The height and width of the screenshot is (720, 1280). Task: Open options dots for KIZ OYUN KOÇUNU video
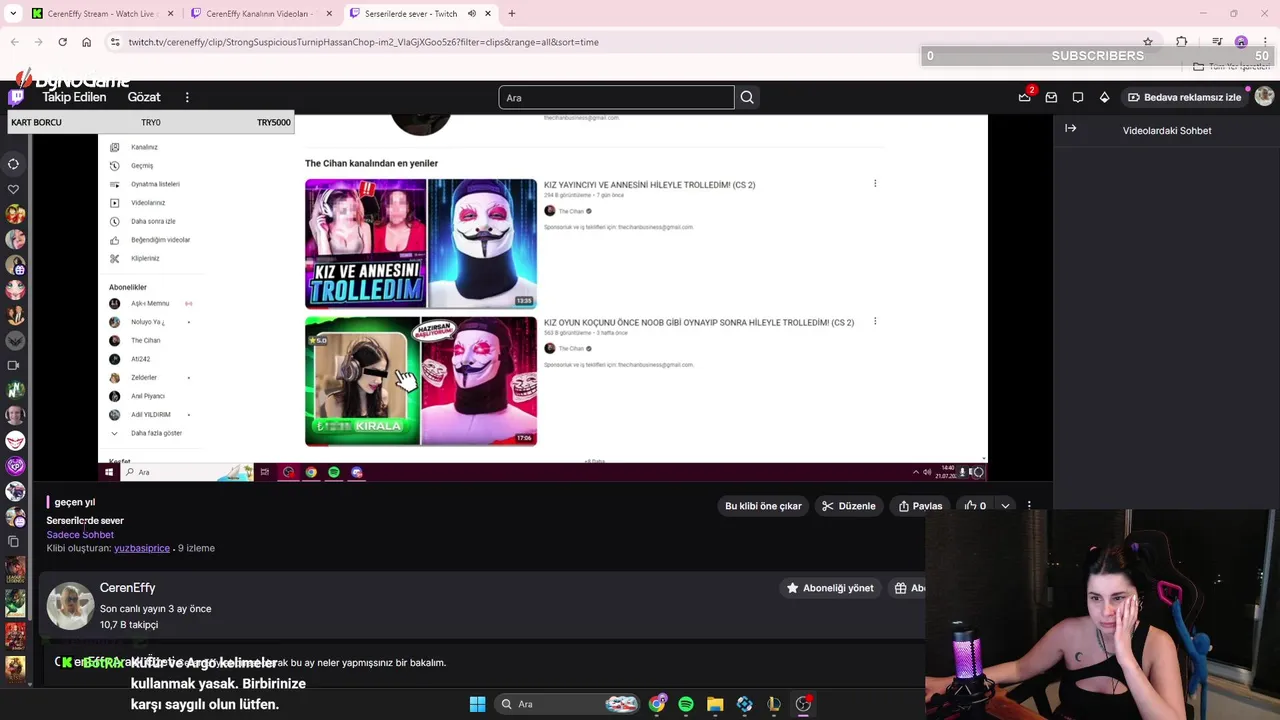tap(875, 322)
